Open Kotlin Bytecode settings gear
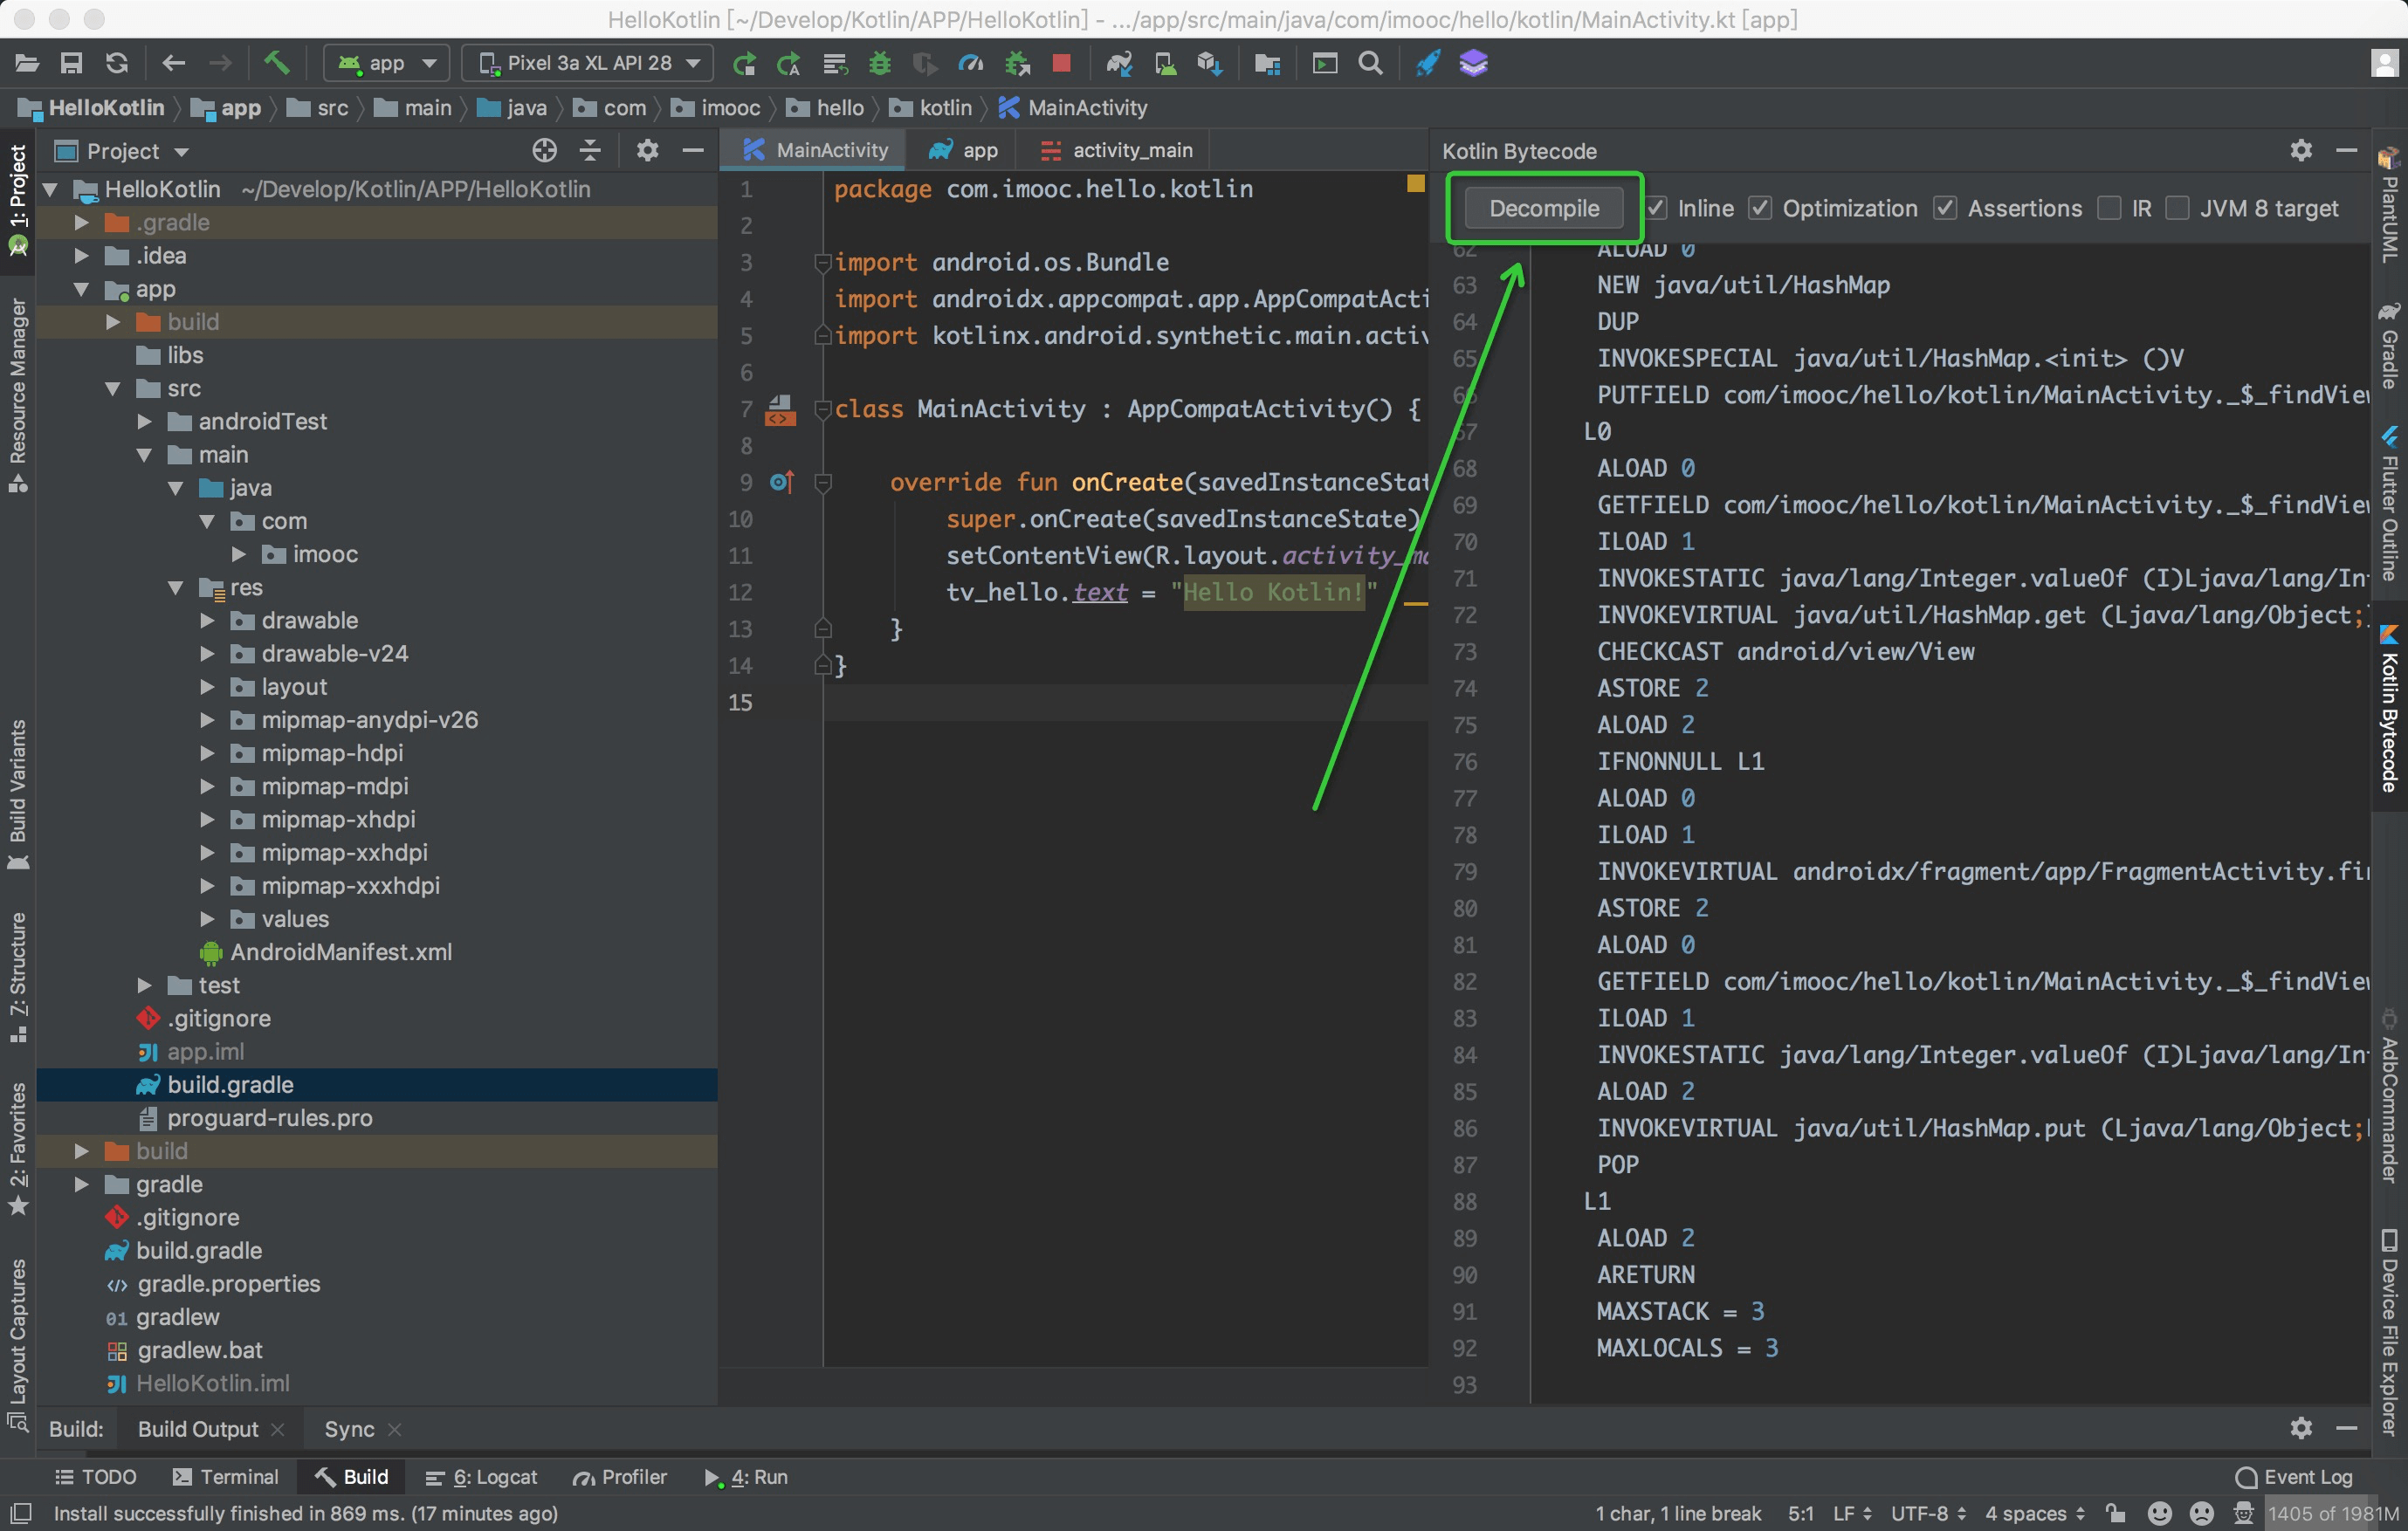 [x=2301, y=151]
